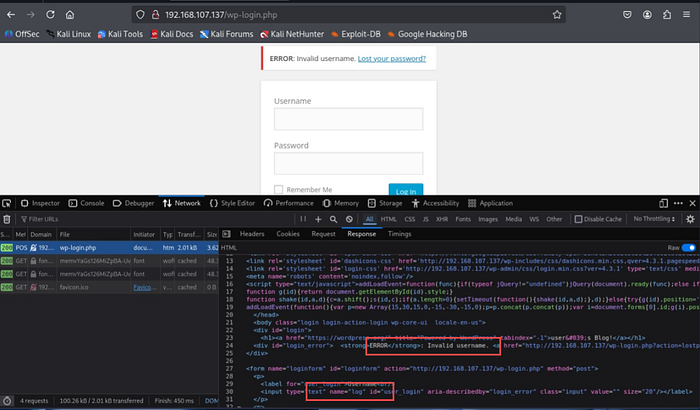Filter requests by All types

coord(369,219)
